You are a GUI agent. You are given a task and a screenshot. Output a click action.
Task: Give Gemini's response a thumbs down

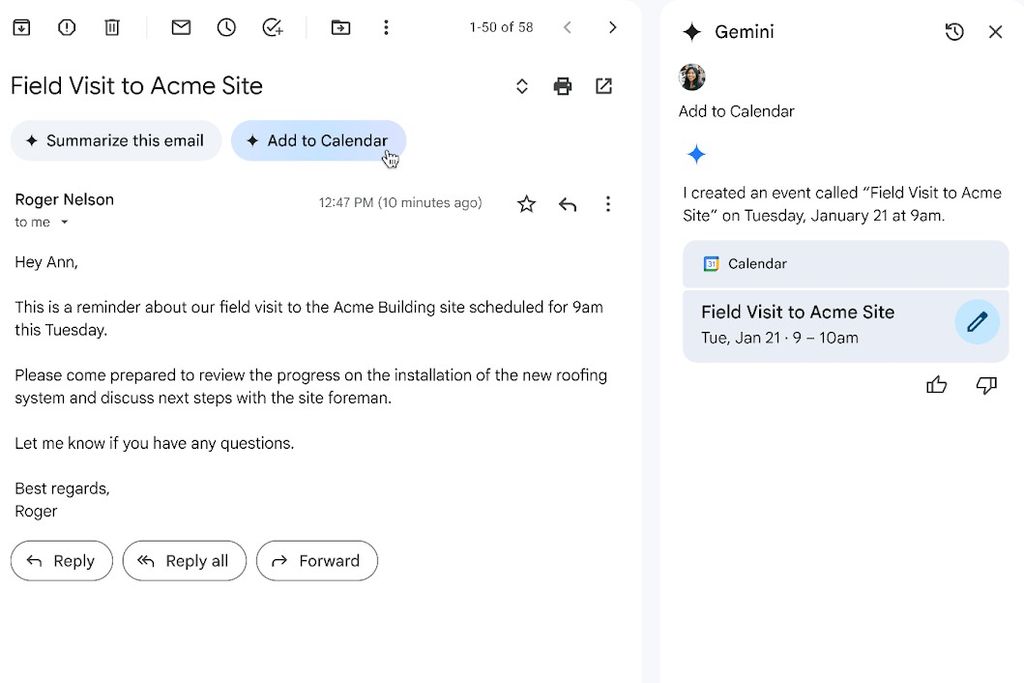986,384
